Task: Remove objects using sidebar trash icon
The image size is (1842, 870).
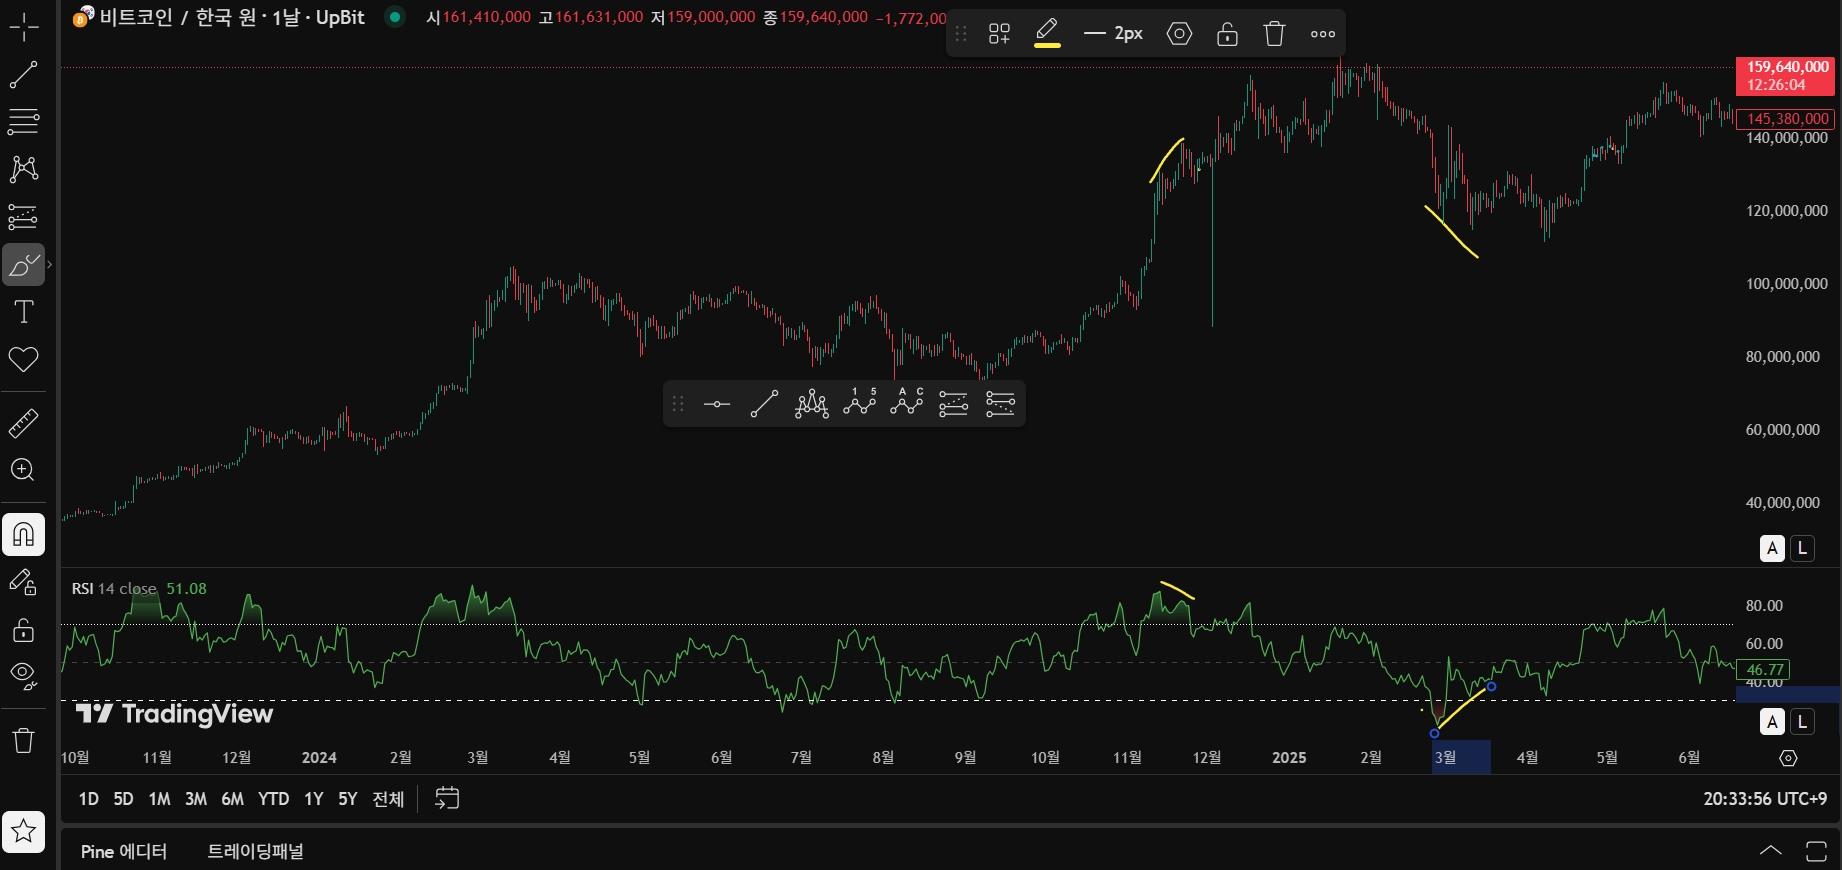Action: click(23, 741)
